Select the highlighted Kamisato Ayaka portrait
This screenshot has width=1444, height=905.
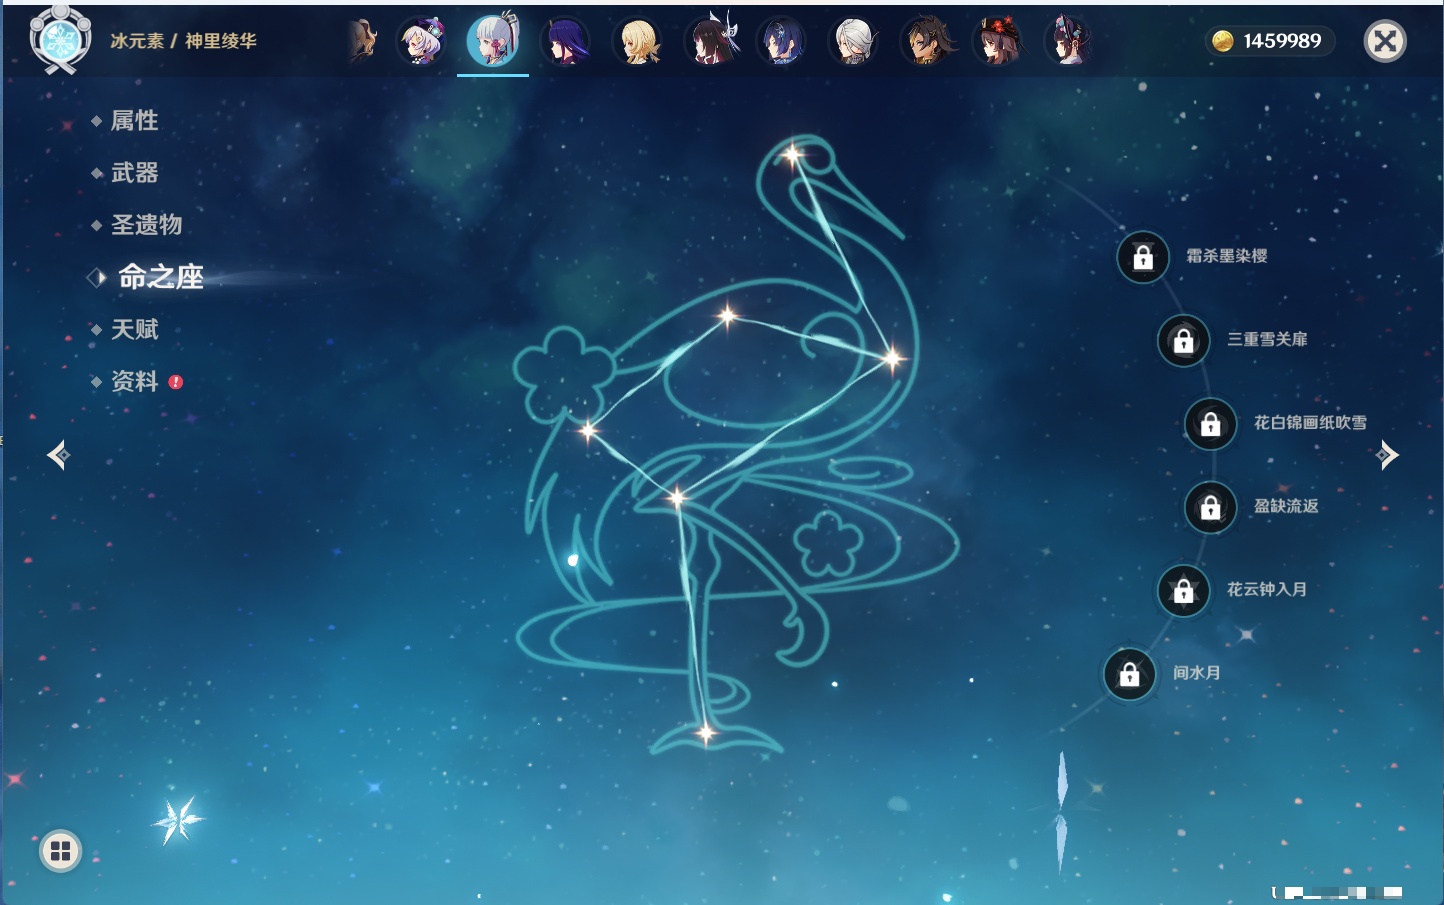point(493,41)
